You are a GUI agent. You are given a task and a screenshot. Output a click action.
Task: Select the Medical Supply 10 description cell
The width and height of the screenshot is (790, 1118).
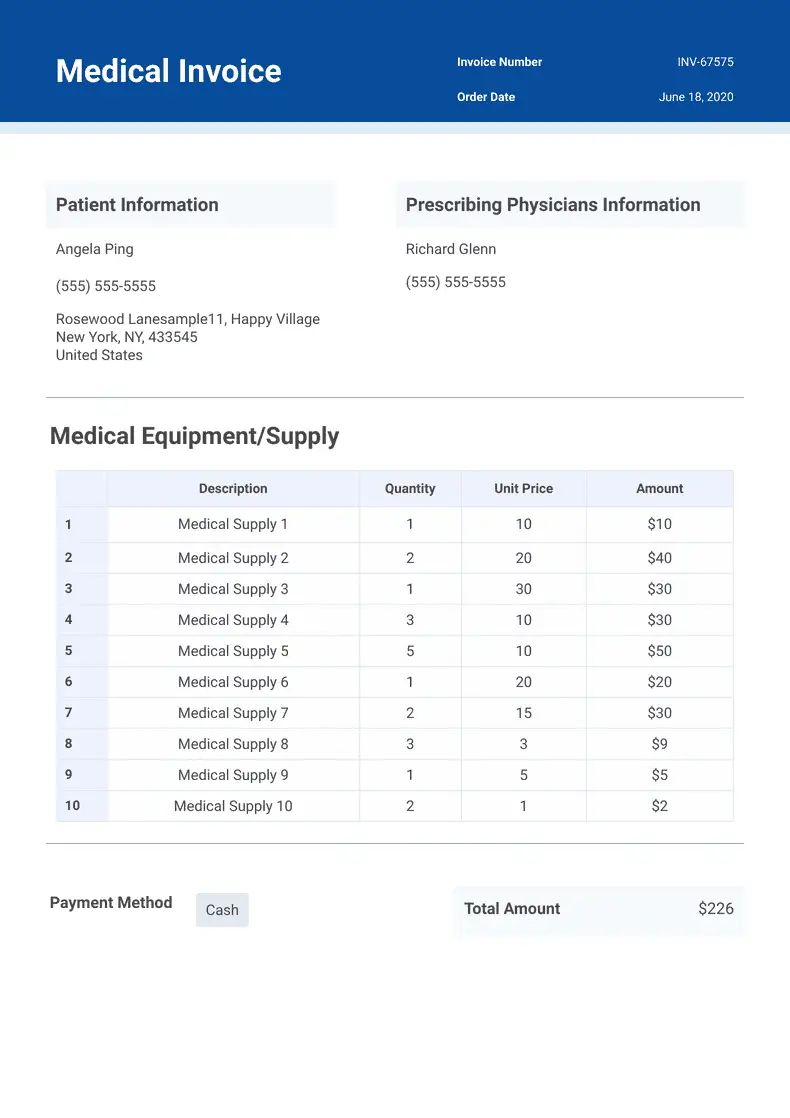point(233,806)
